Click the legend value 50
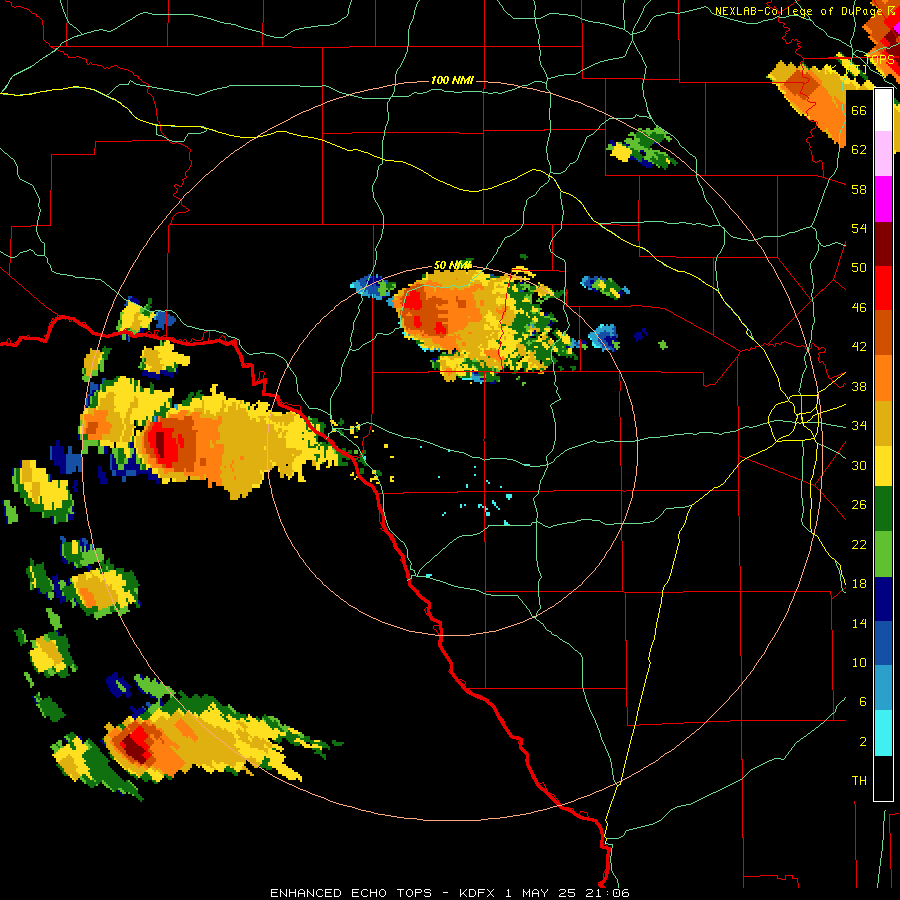This screenshot has height=900, width=900. 859,268
